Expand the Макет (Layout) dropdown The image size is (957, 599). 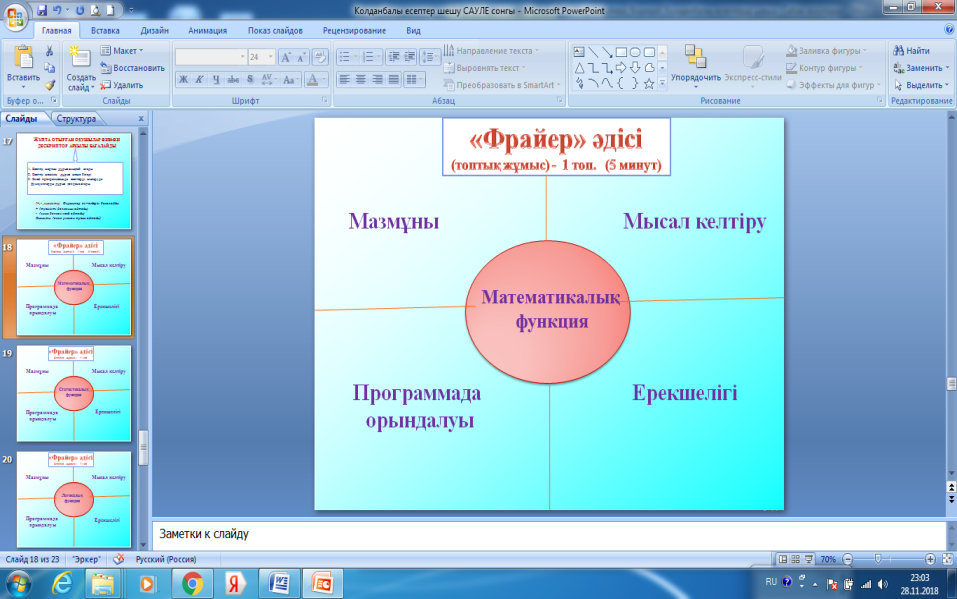[127, 50]
